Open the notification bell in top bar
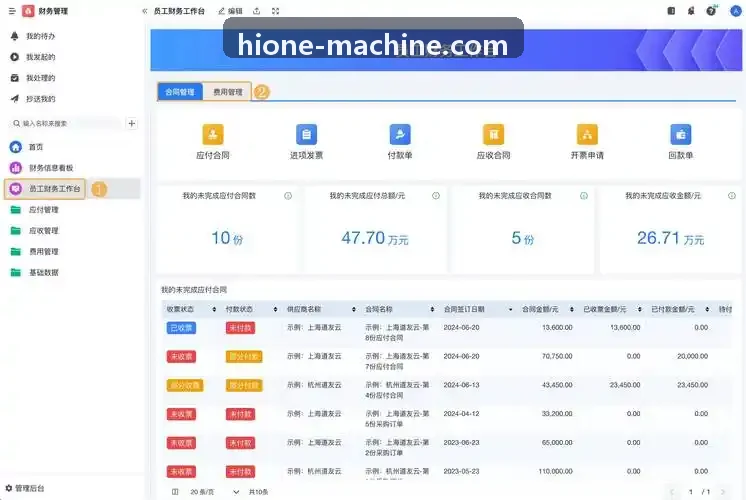The width and height of the screenshot is (746, 500). (691, 11)
